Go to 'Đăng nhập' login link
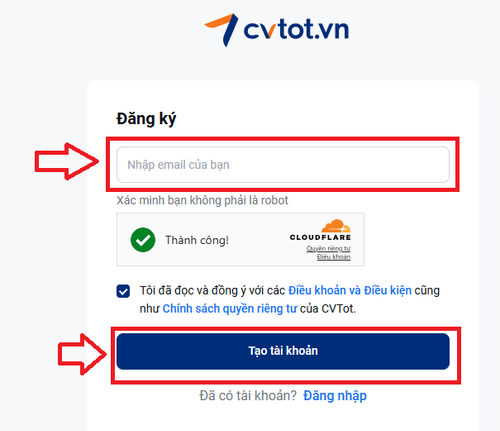The height and width of the screenshot is (431, 500). click(335, 396)
